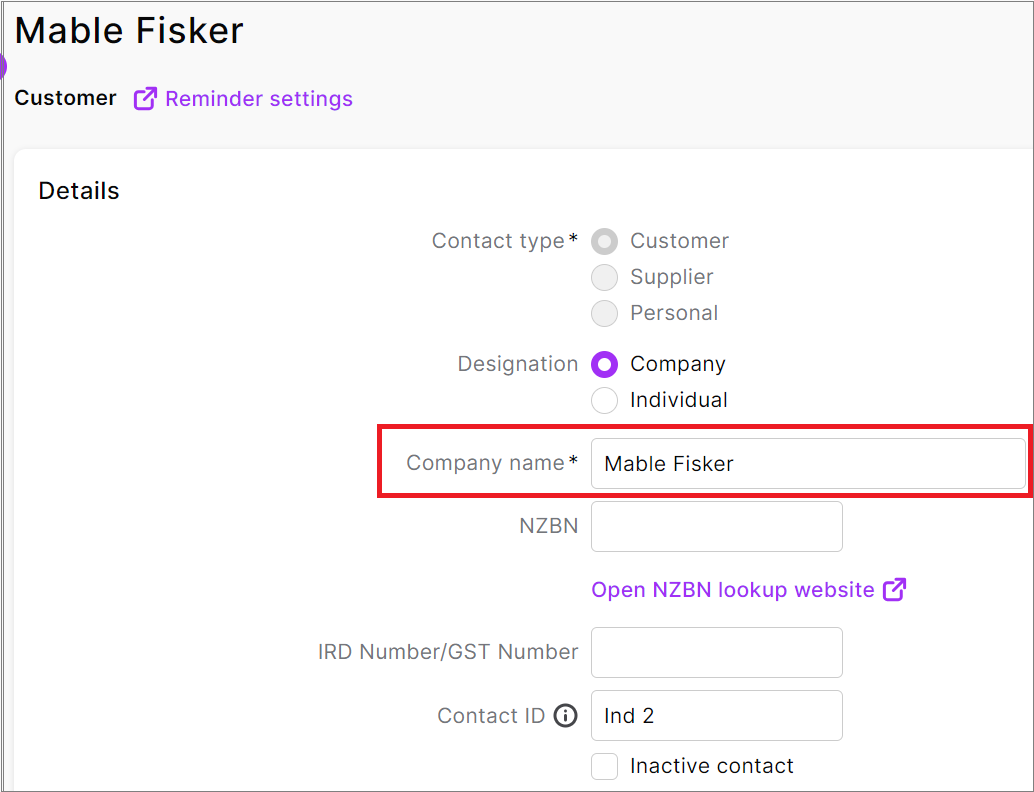Click the Contact ID field showing Ind 2
Screen dimensions: 1034x792
click(x=716, y=715)
